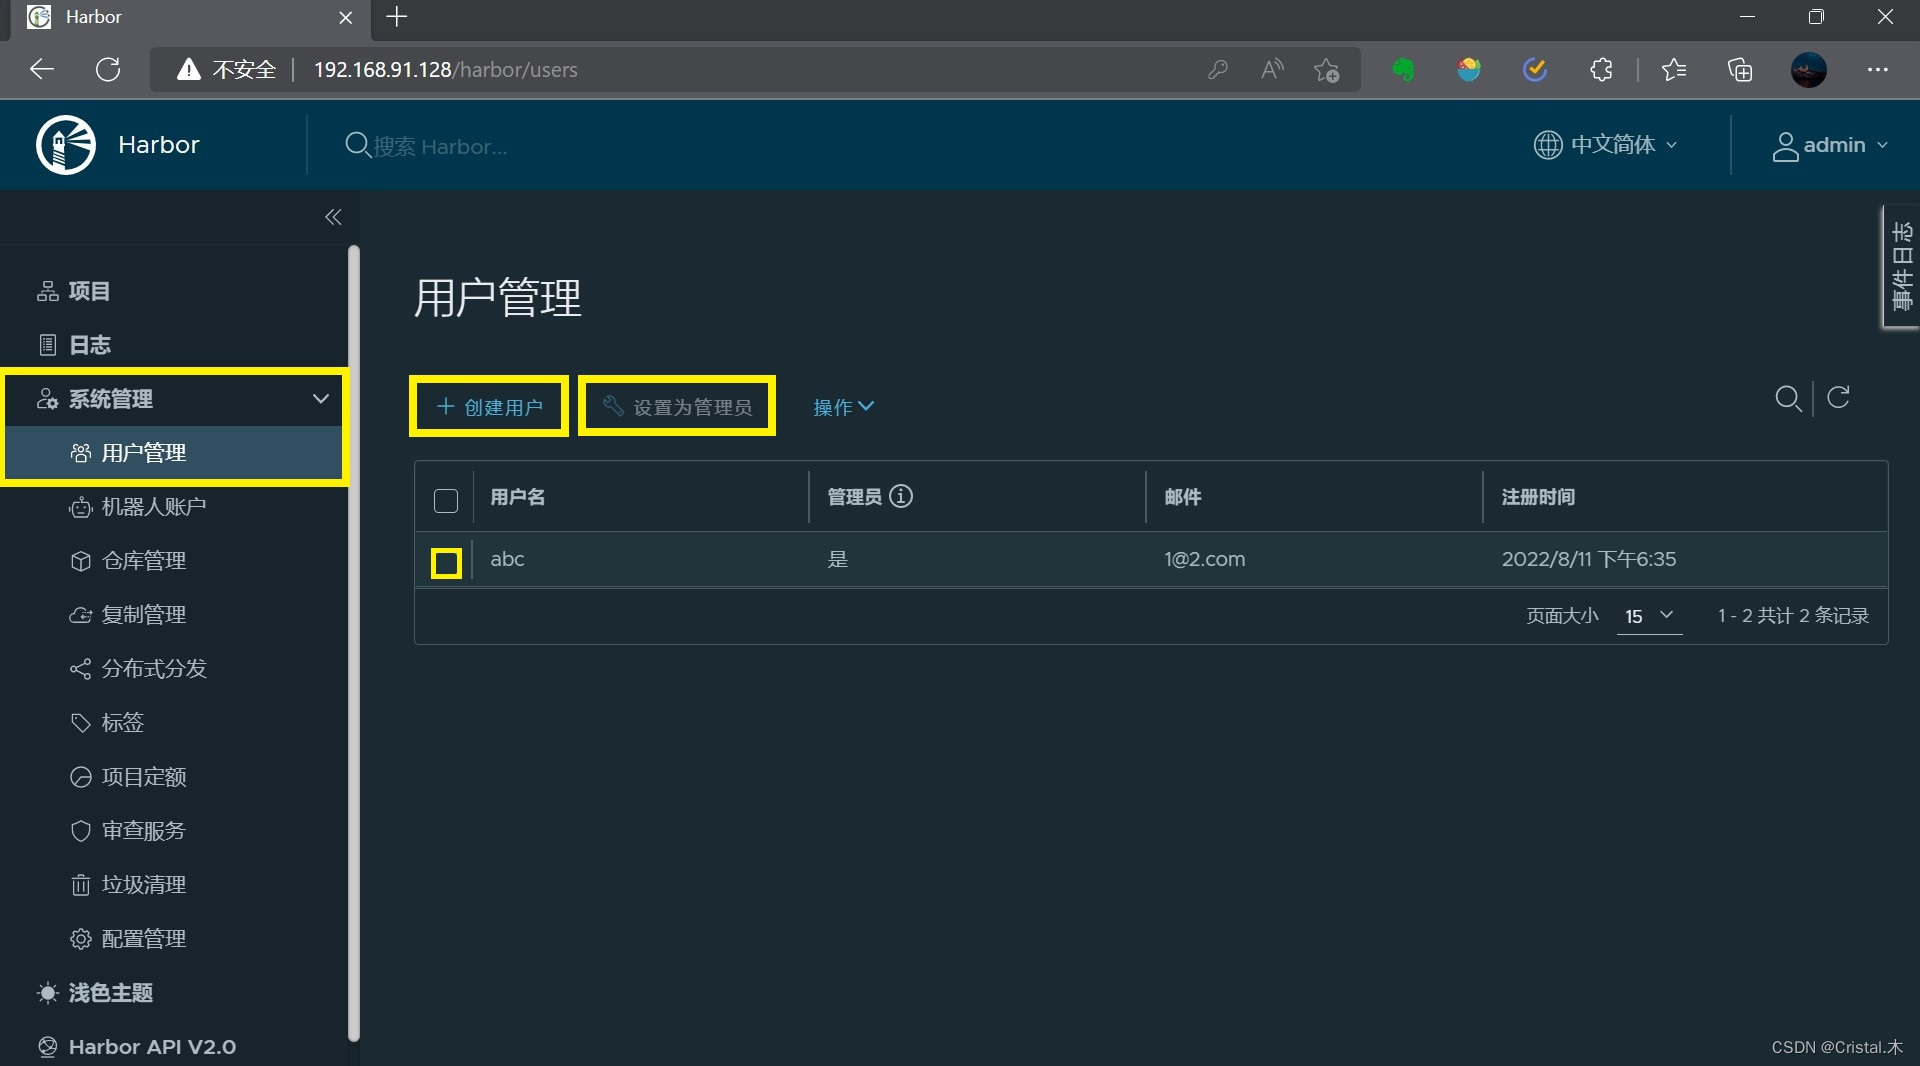Image resolution: width=1920 pixels, height=1066 pixels.
Task: Open 项目 in the sidebar
Action: click(x=74, y=291)
